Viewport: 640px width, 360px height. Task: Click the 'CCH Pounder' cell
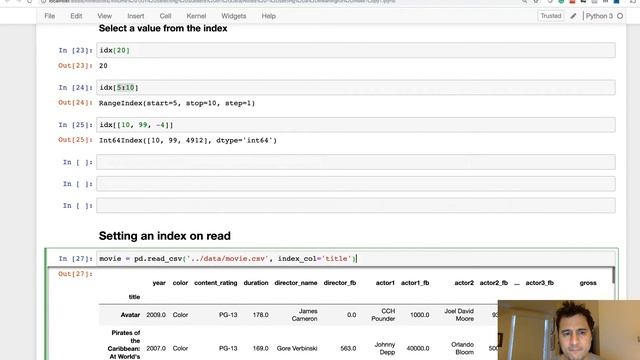pos(383,315)
